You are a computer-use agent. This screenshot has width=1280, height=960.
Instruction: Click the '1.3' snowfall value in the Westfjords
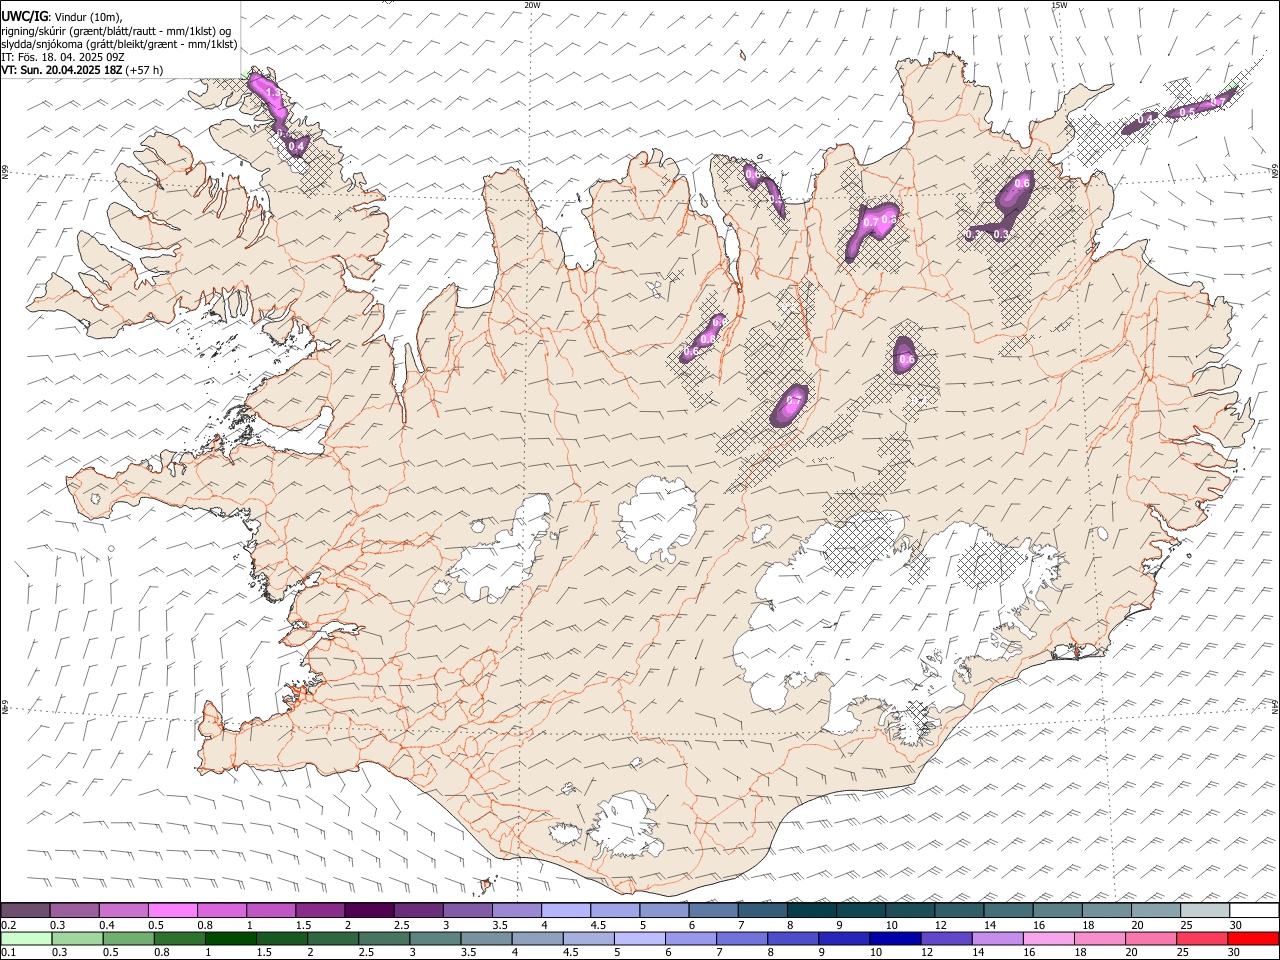coord(272,93)
